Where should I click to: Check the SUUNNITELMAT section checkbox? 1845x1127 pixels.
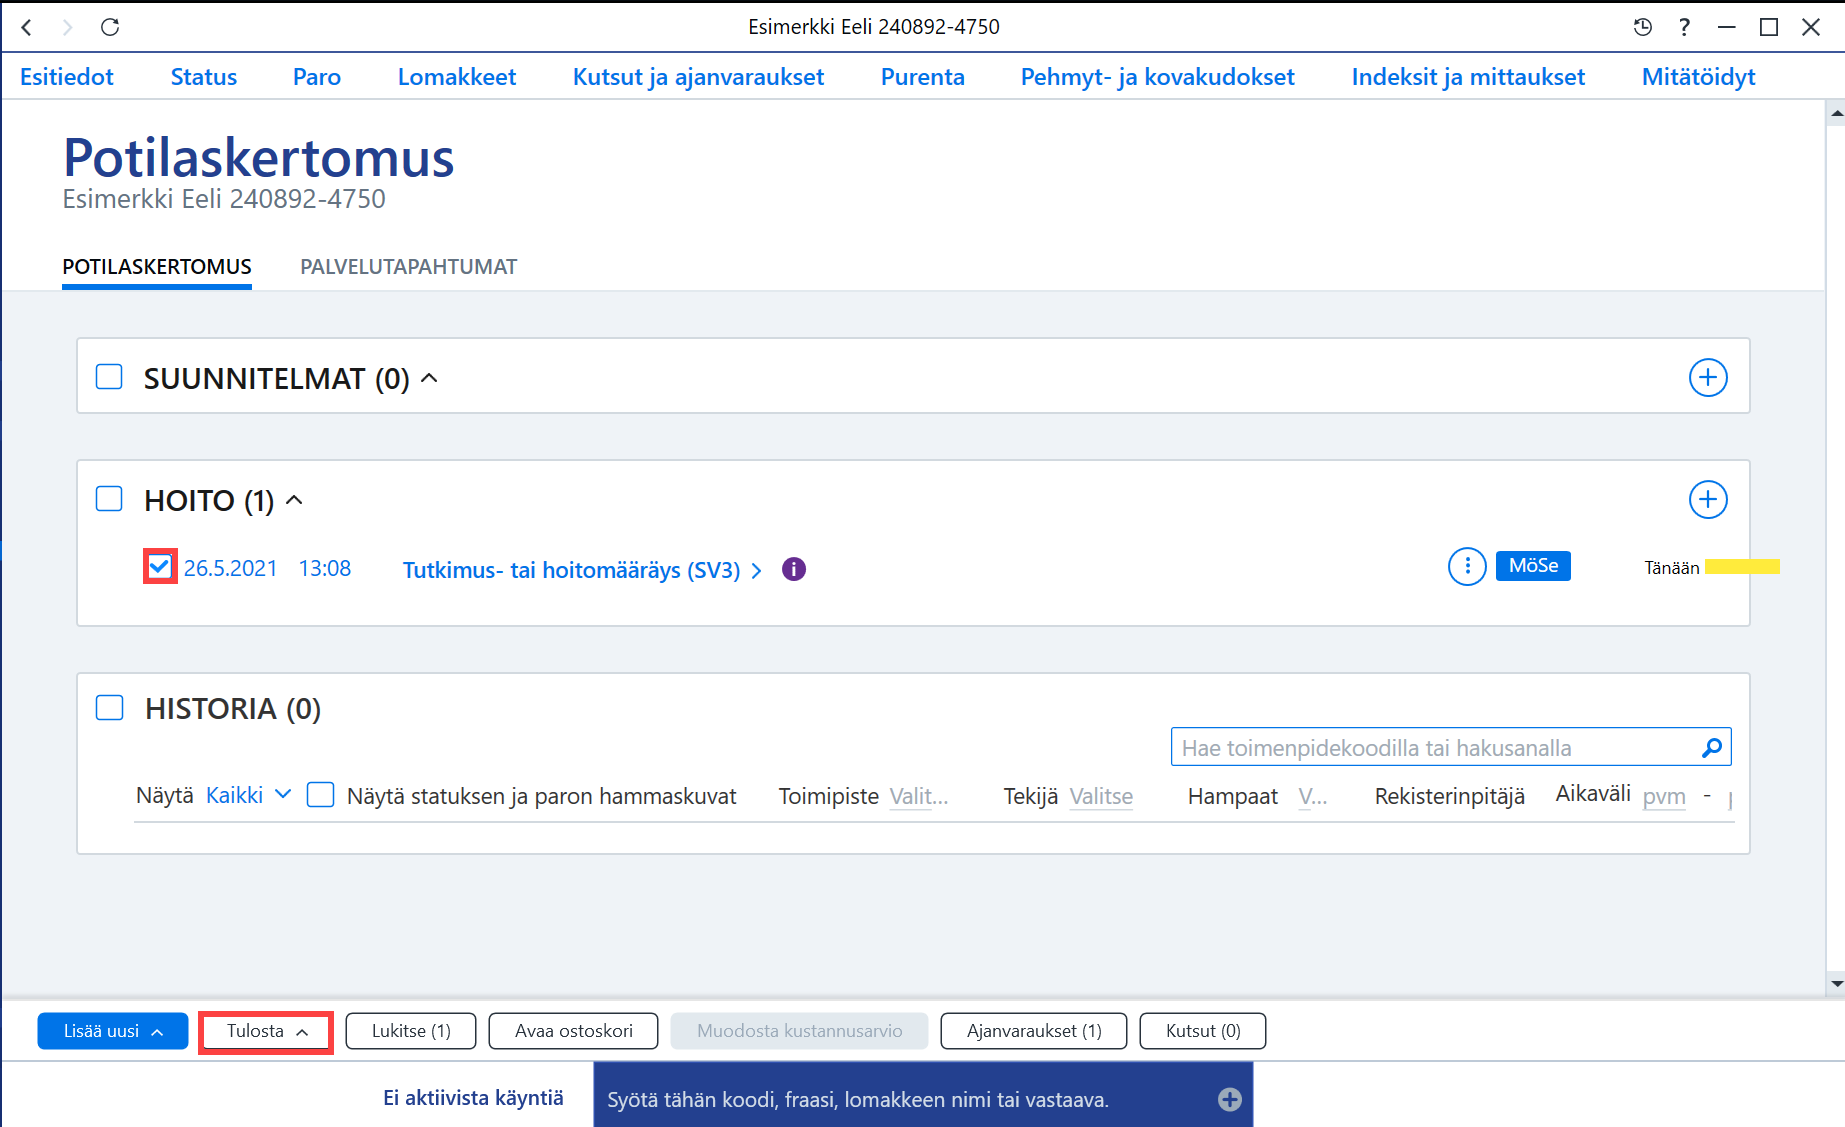(x=109, y=377)
